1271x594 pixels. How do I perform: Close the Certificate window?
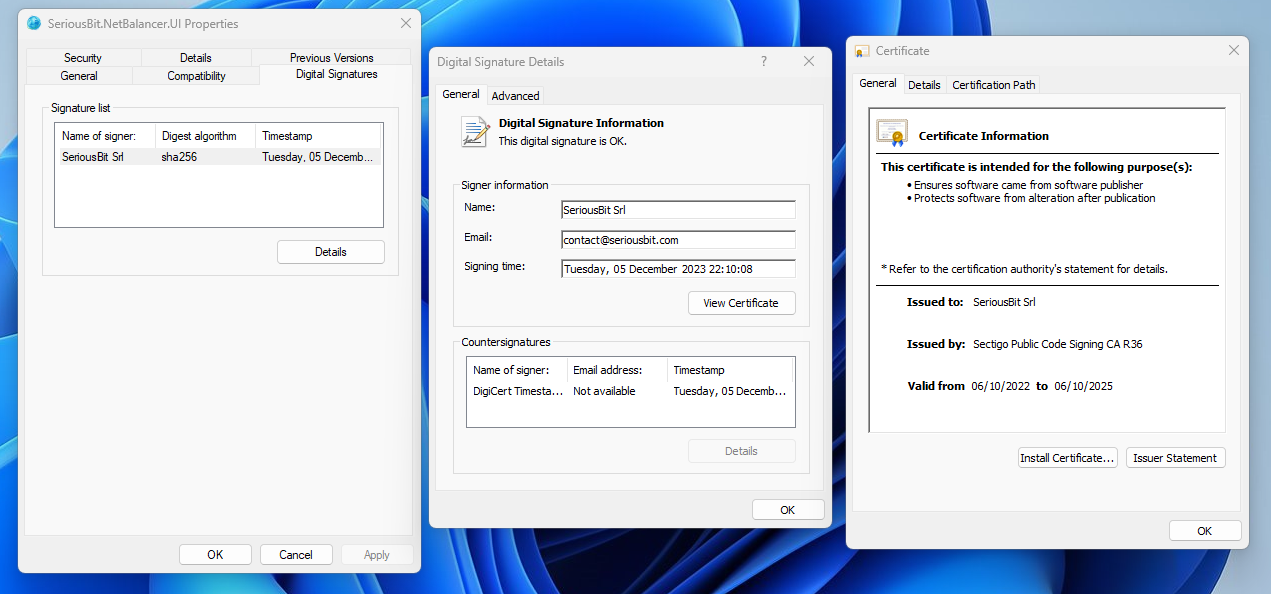point(1233,50)
